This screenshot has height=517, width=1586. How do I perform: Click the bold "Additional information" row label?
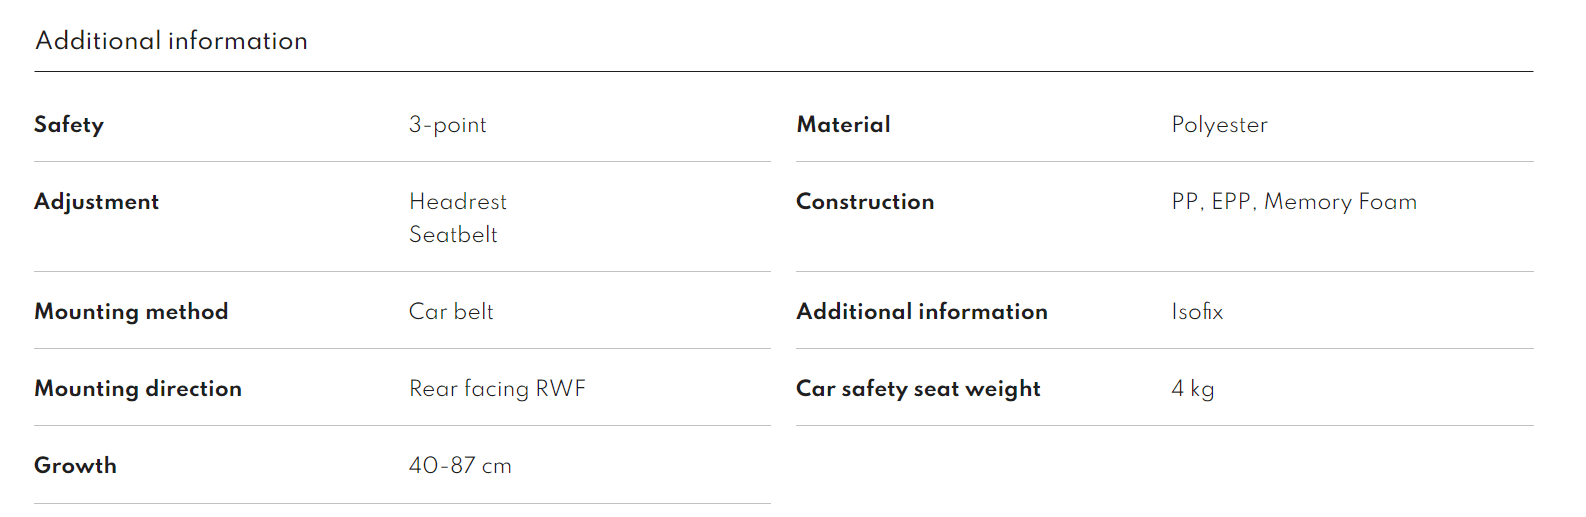click(922, 312)
